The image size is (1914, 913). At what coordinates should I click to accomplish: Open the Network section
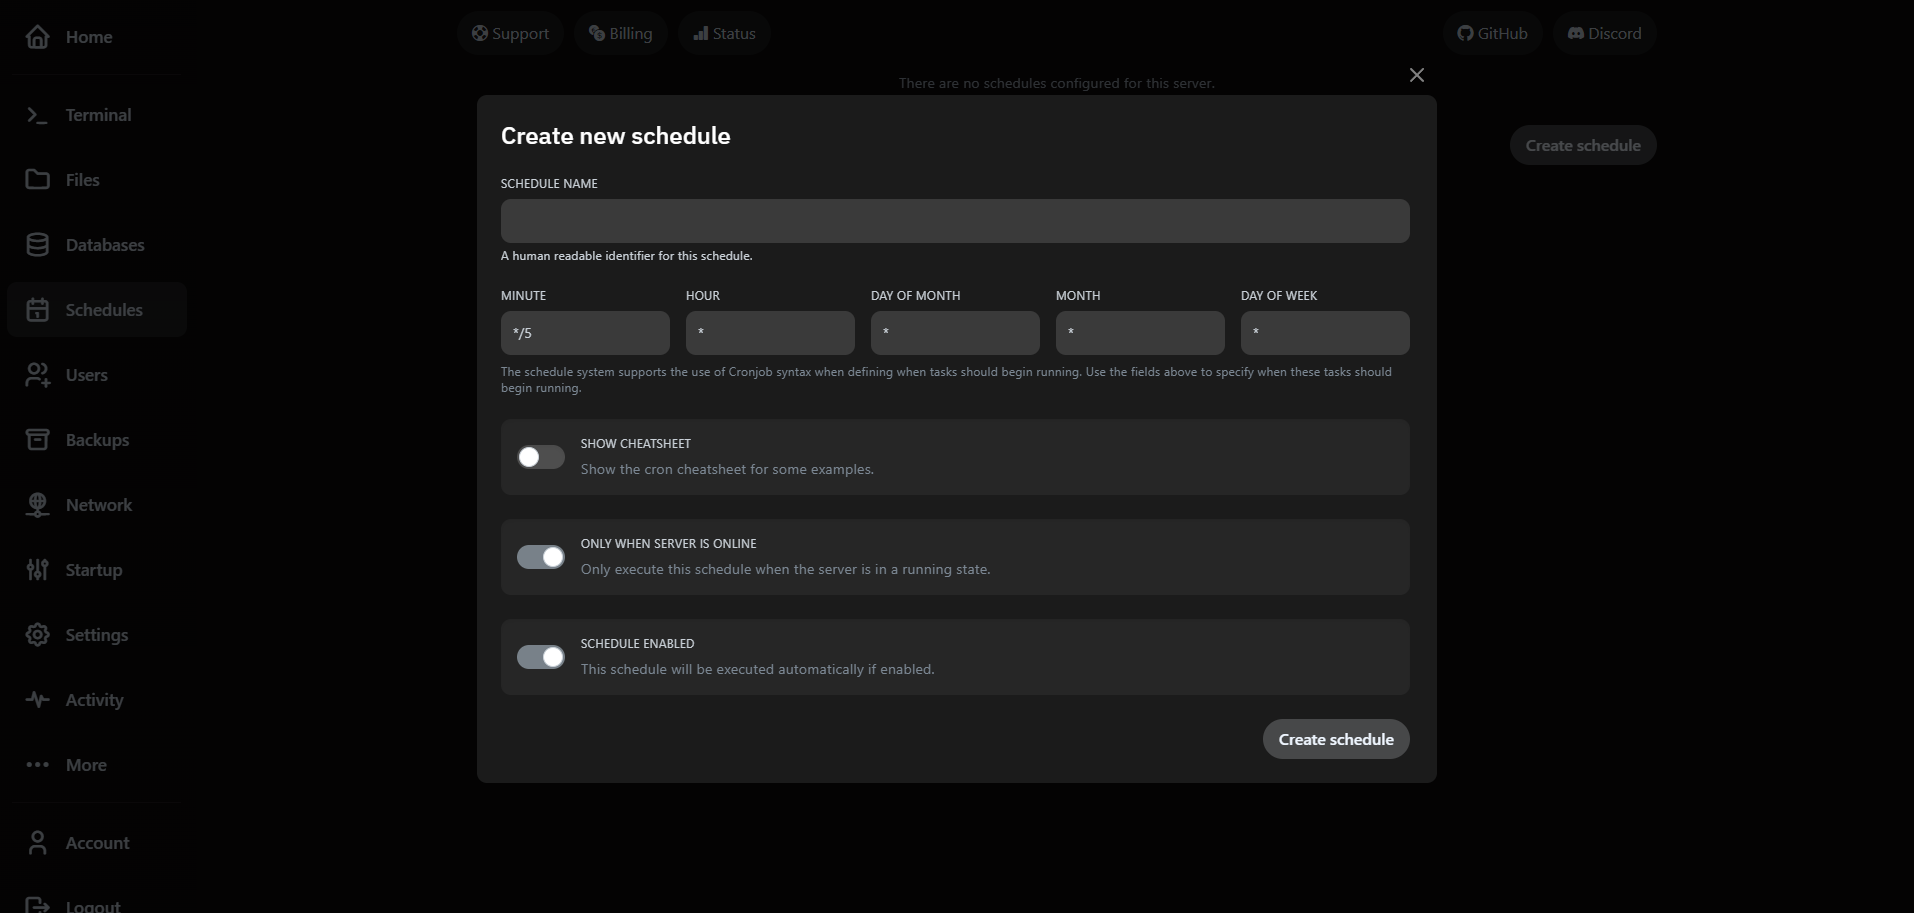tap(99, 504)
